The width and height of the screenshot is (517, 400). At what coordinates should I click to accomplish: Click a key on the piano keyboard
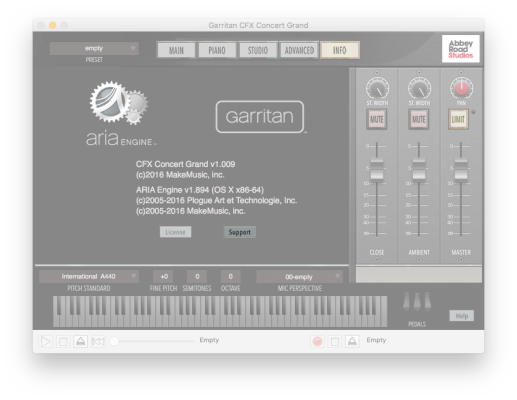click(x=220, y=311)
